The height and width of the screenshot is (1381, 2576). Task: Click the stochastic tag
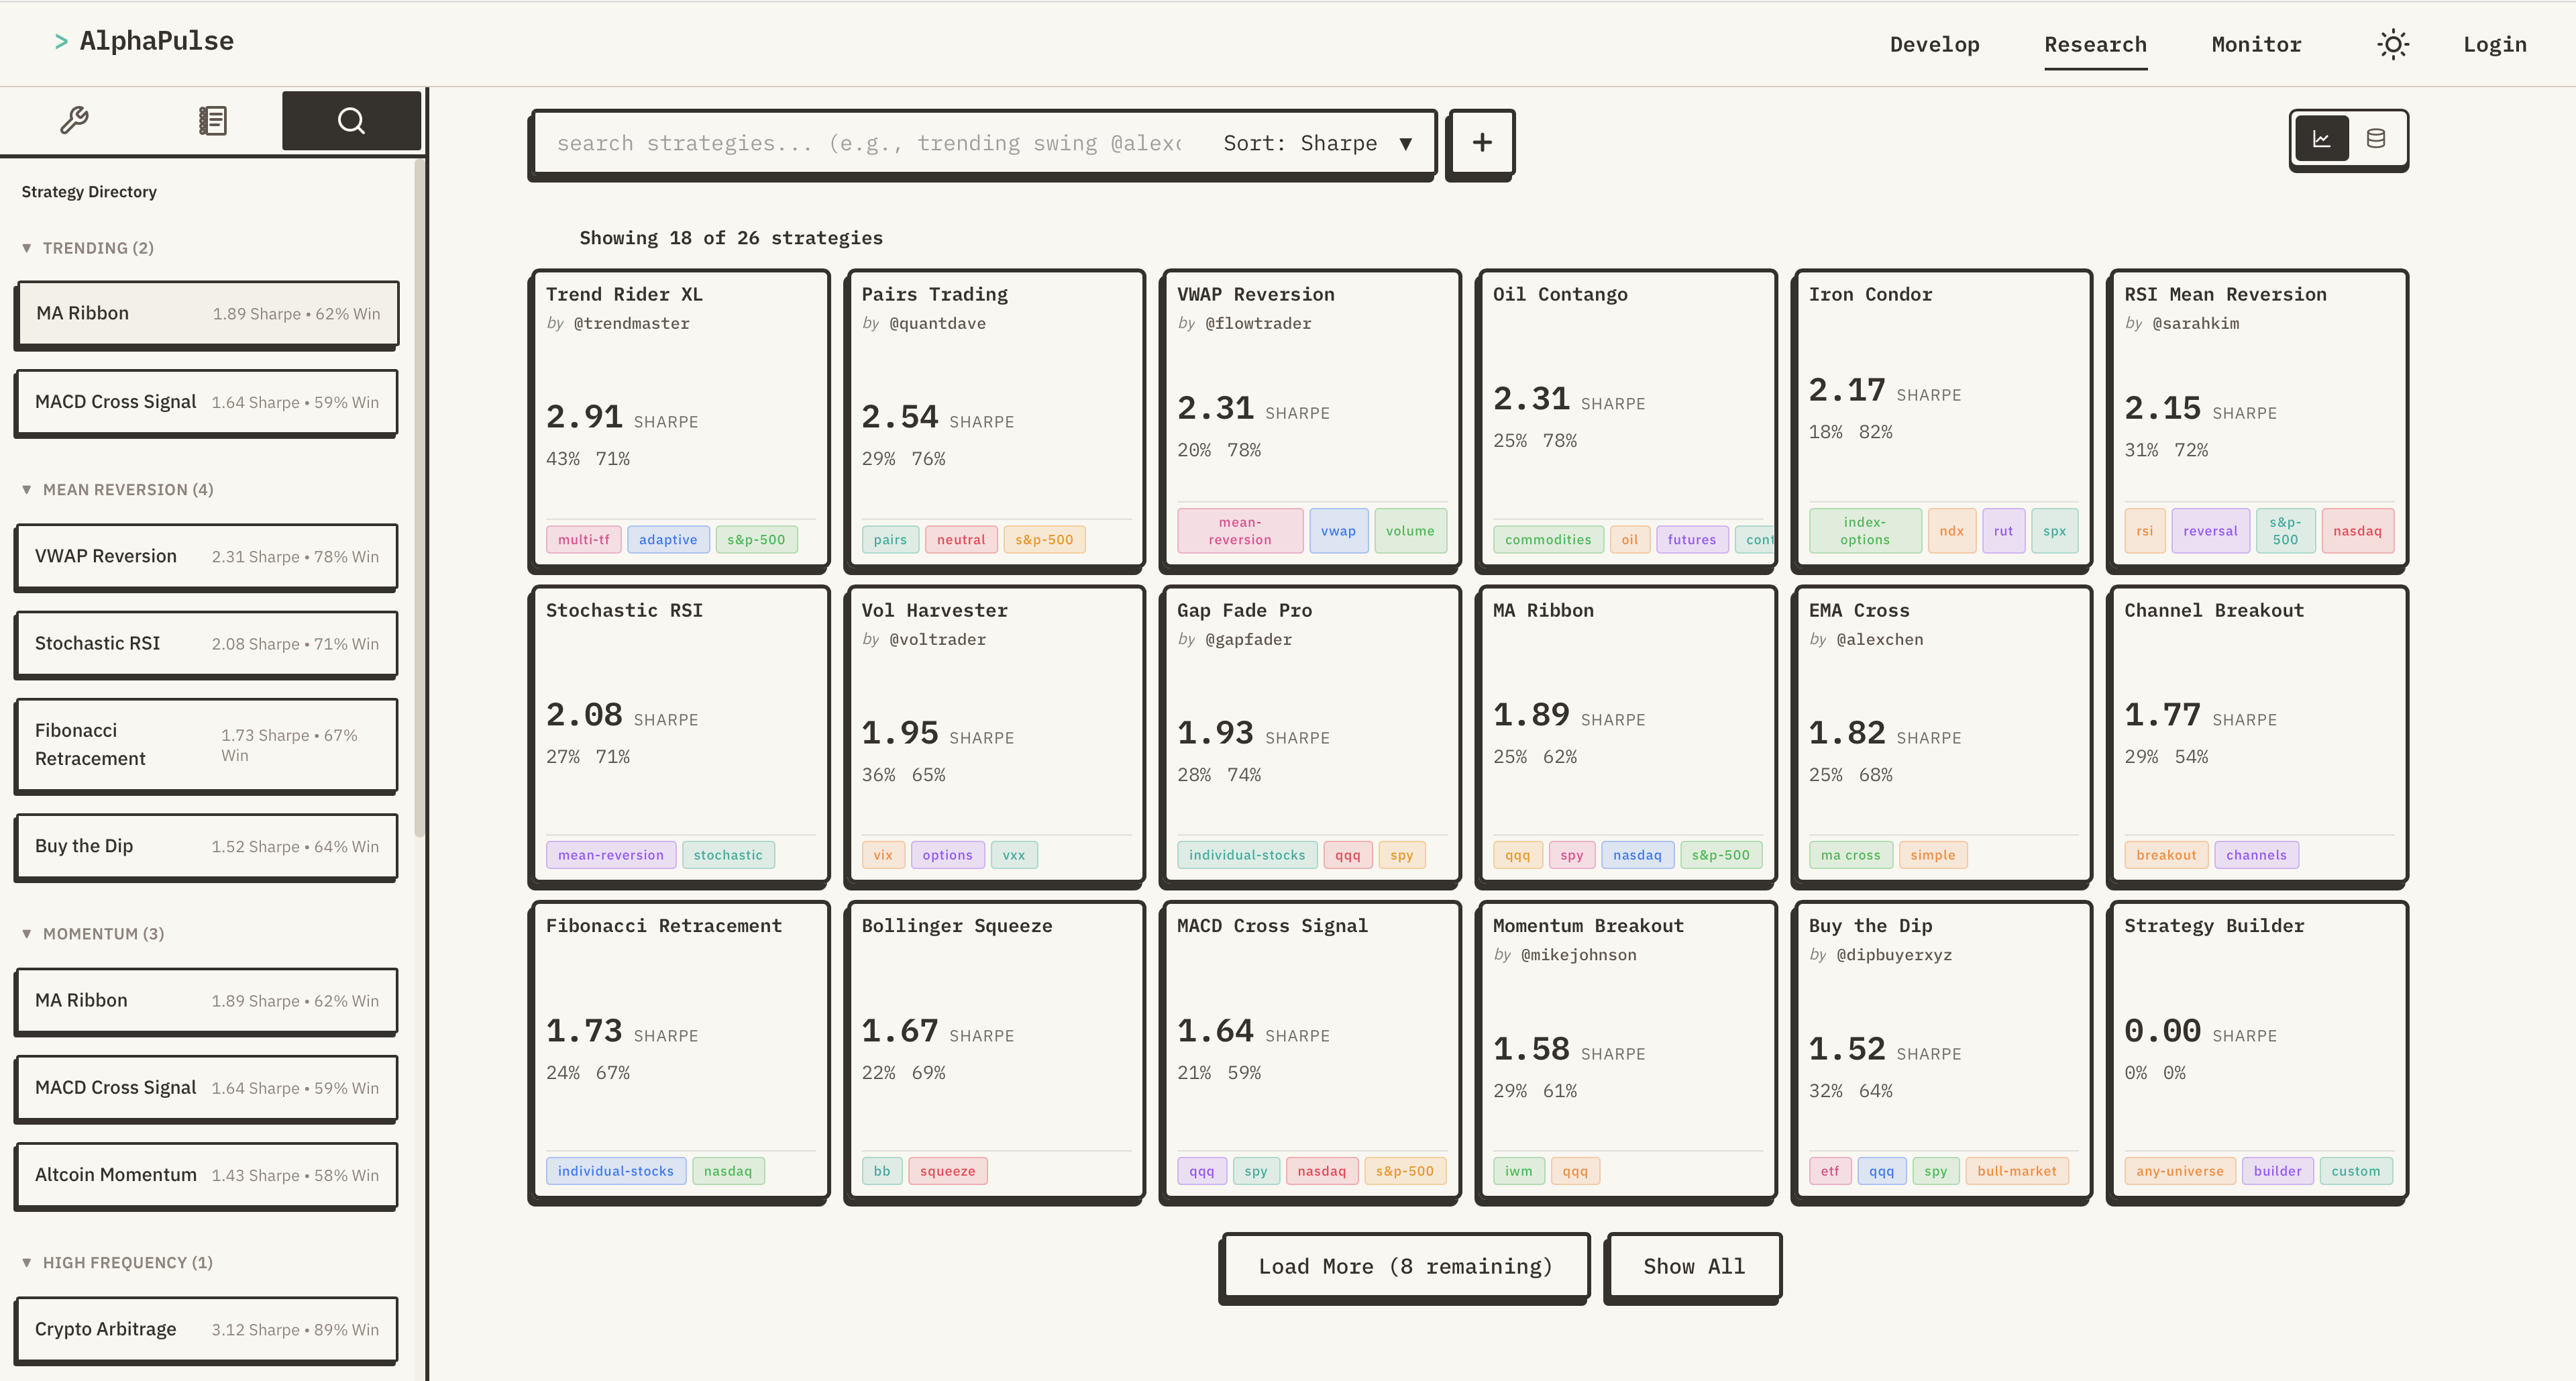tap(728, 856)
